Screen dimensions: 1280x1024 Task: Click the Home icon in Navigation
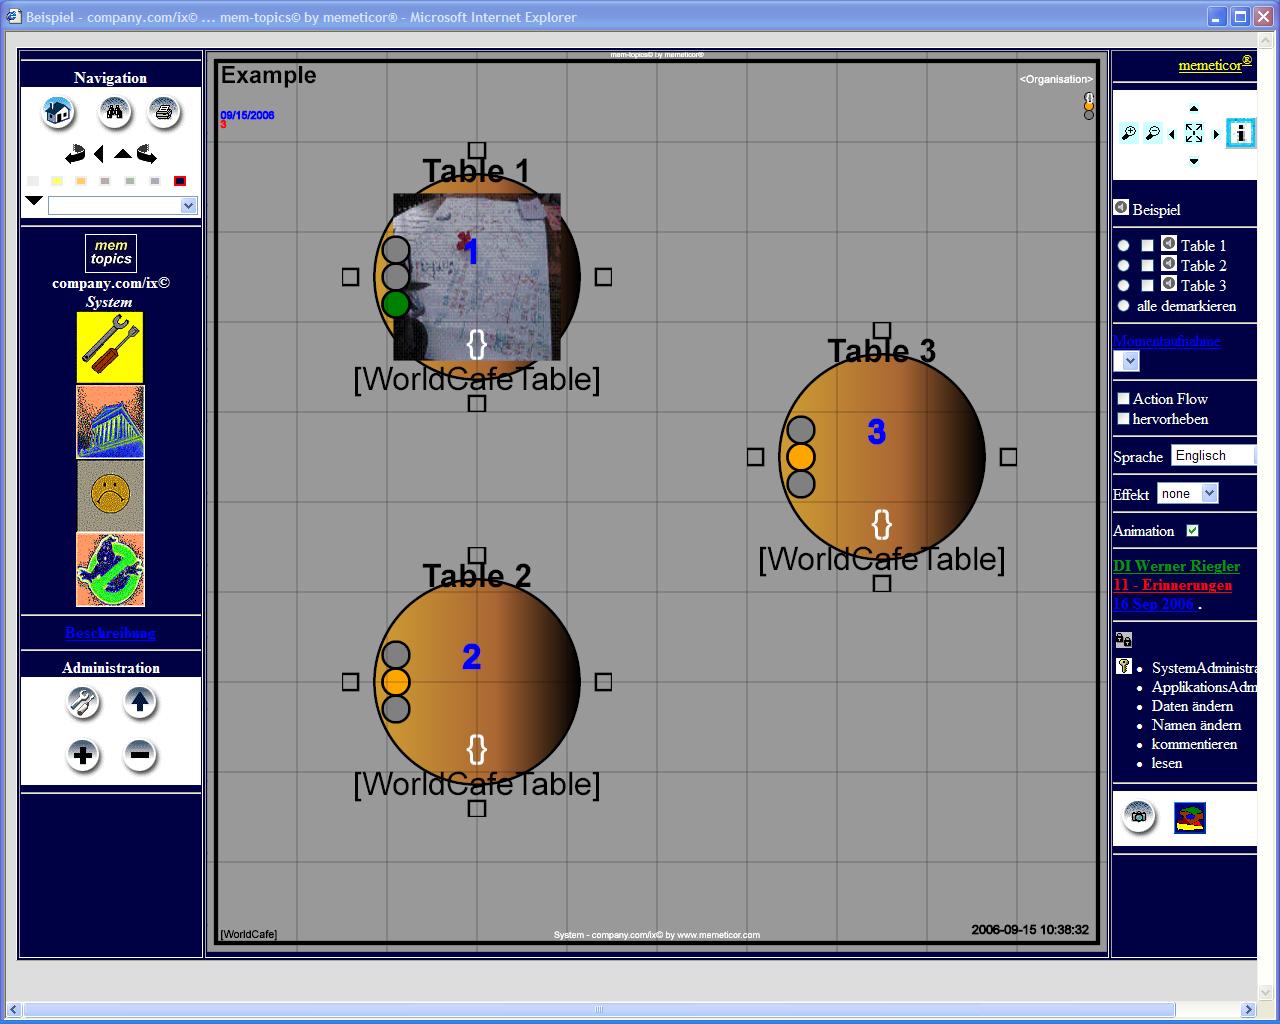(x=58, y=112)
